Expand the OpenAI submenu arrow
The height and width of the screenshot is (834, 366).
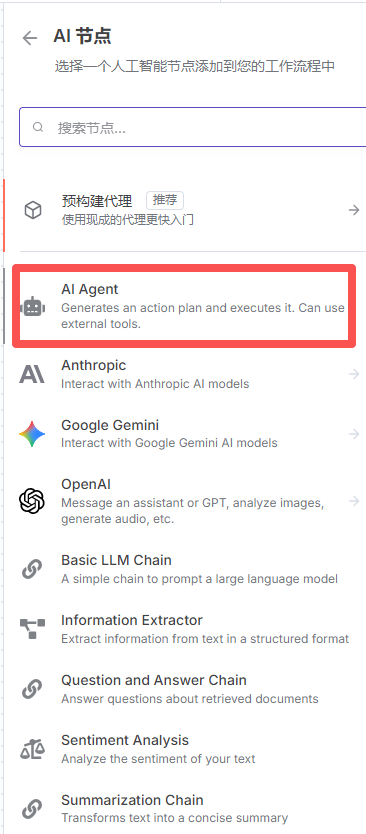(x=354, y=501)
